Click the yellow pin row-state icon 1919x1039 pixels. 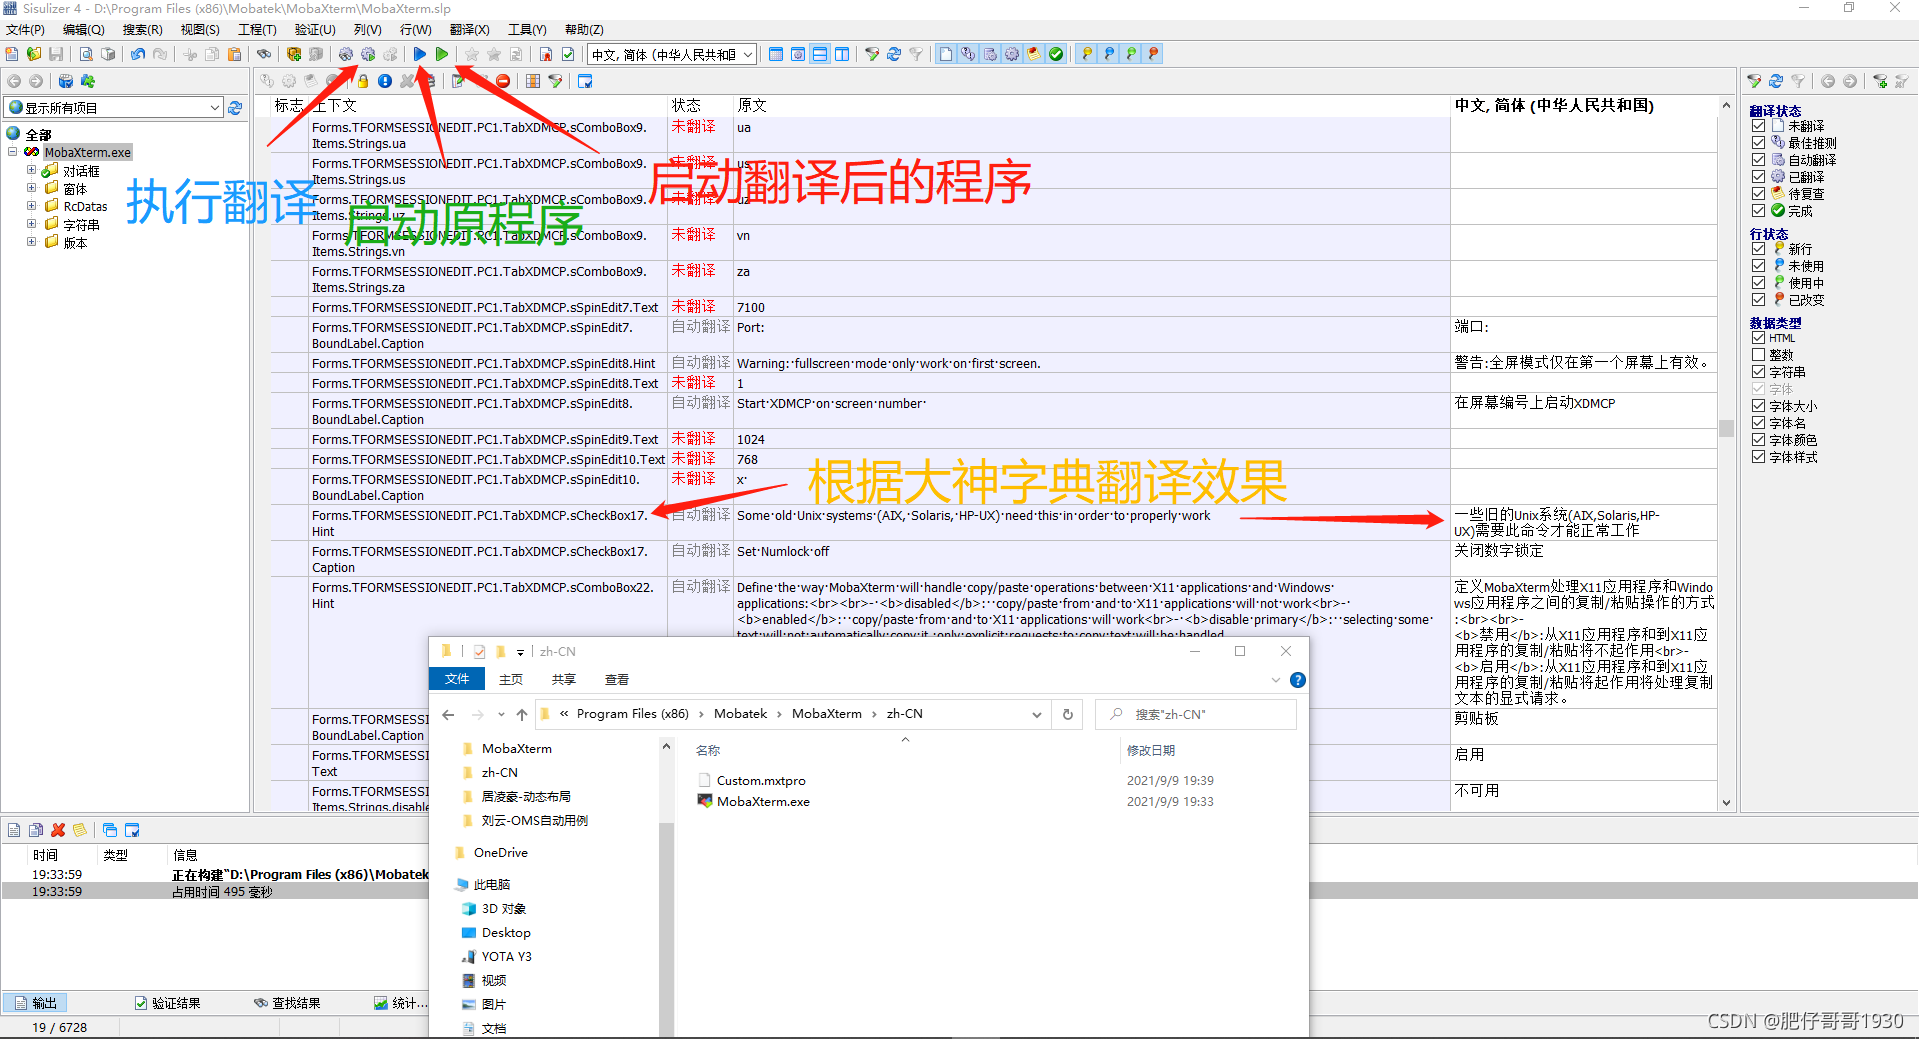coord(1087,54)
